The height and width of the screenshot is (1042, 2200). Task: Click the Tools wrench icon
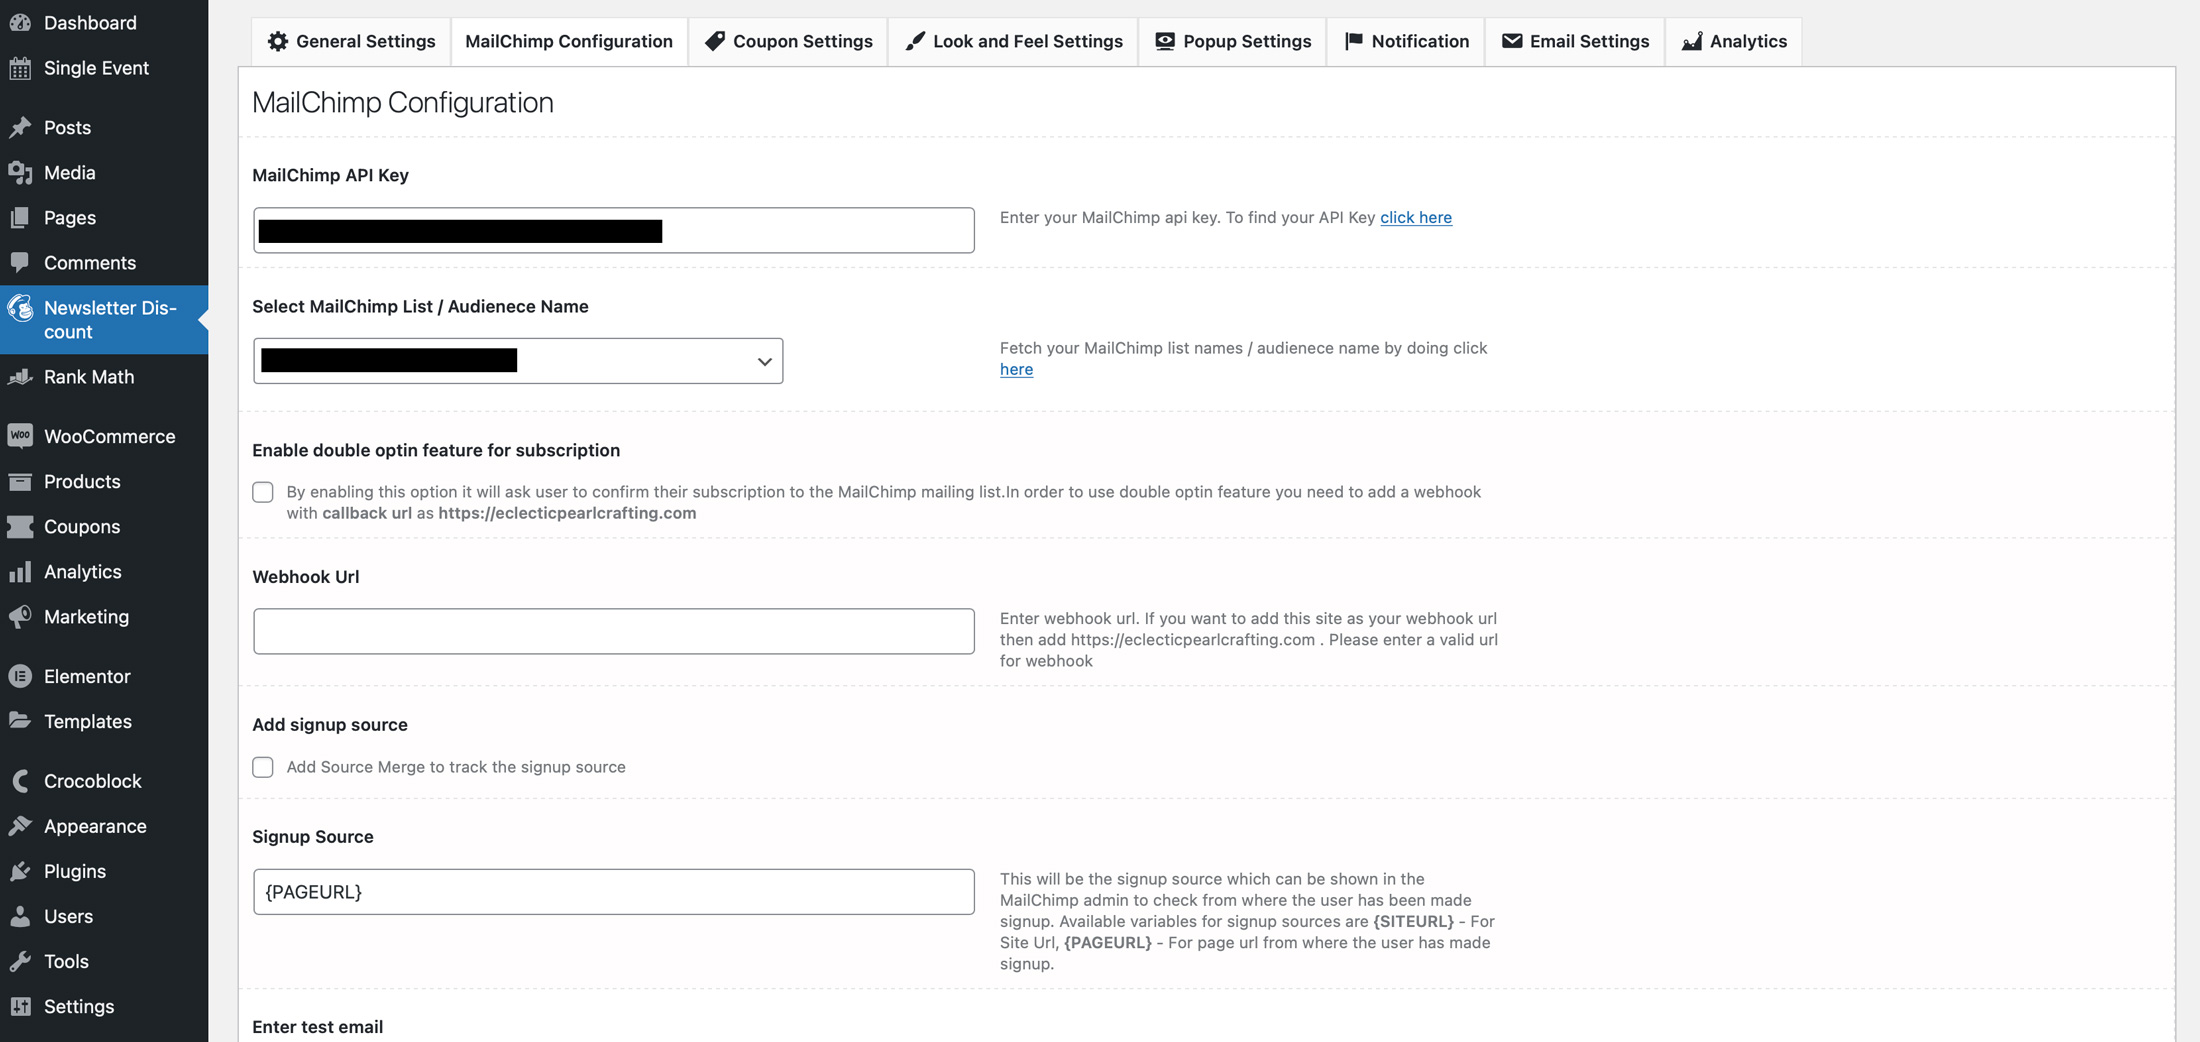[x=20, y=961]
